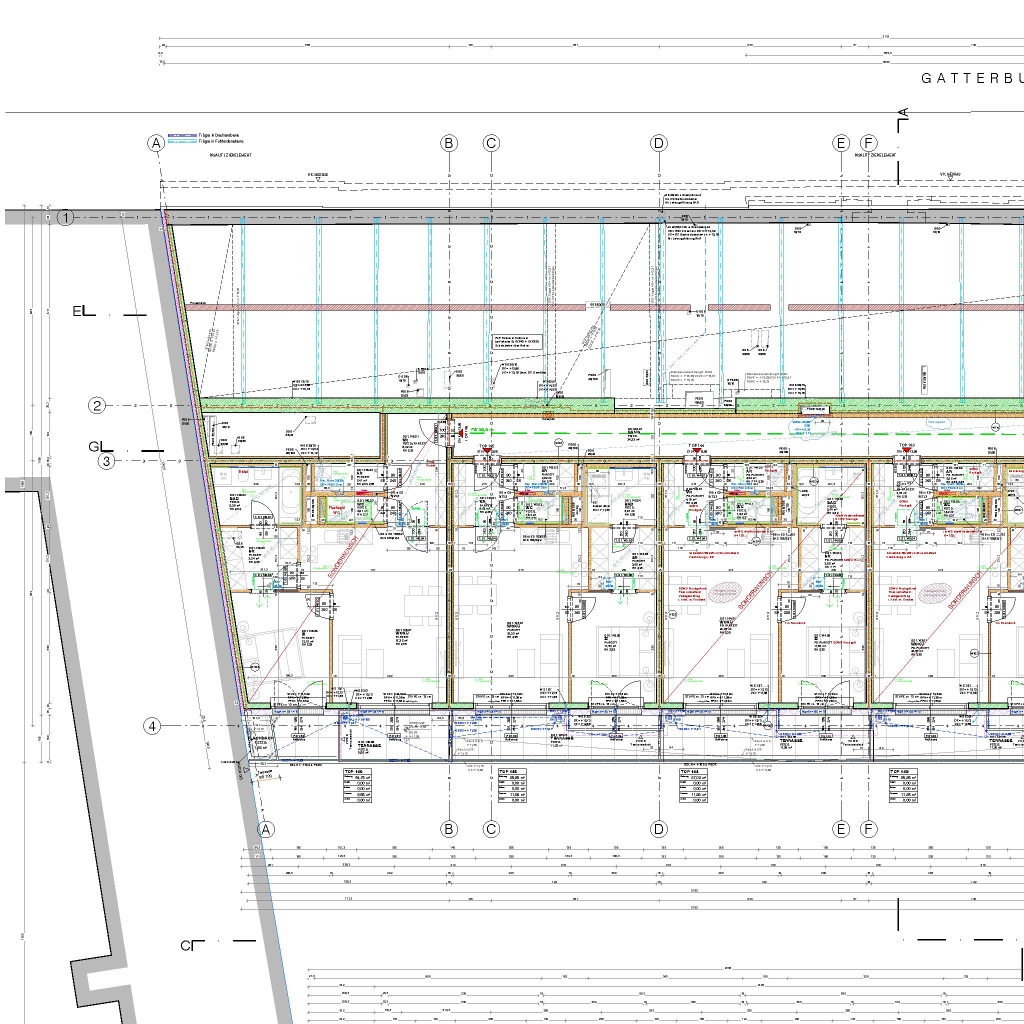Select bottom grid axis bubble A

coord(265,829)
